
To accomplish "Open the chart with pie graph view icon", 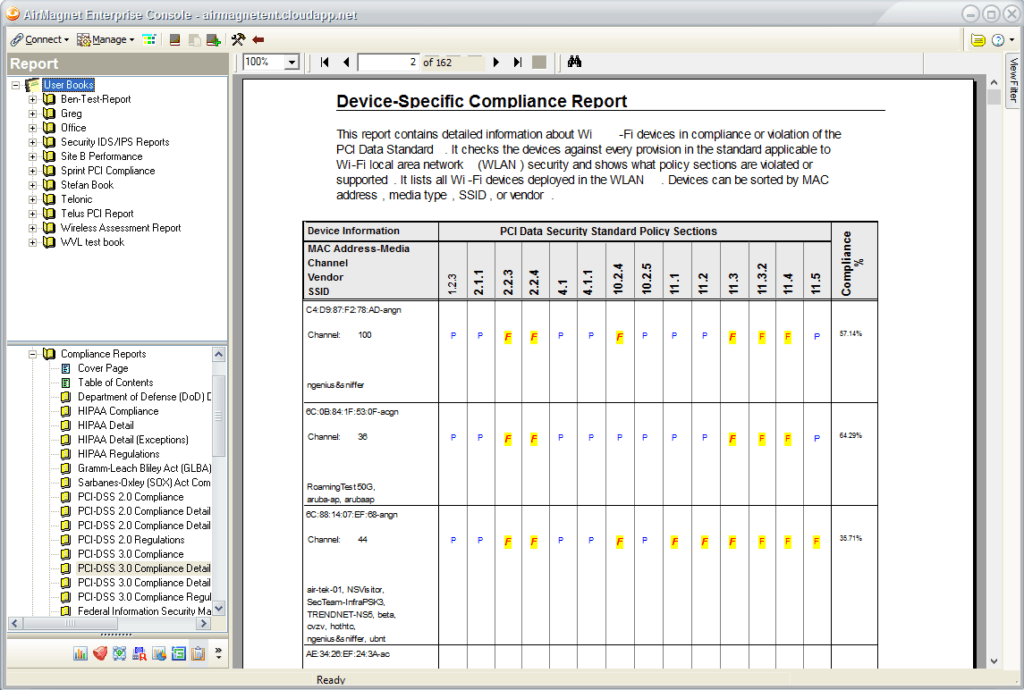I will pyautogui.click(x=159, y=653).
